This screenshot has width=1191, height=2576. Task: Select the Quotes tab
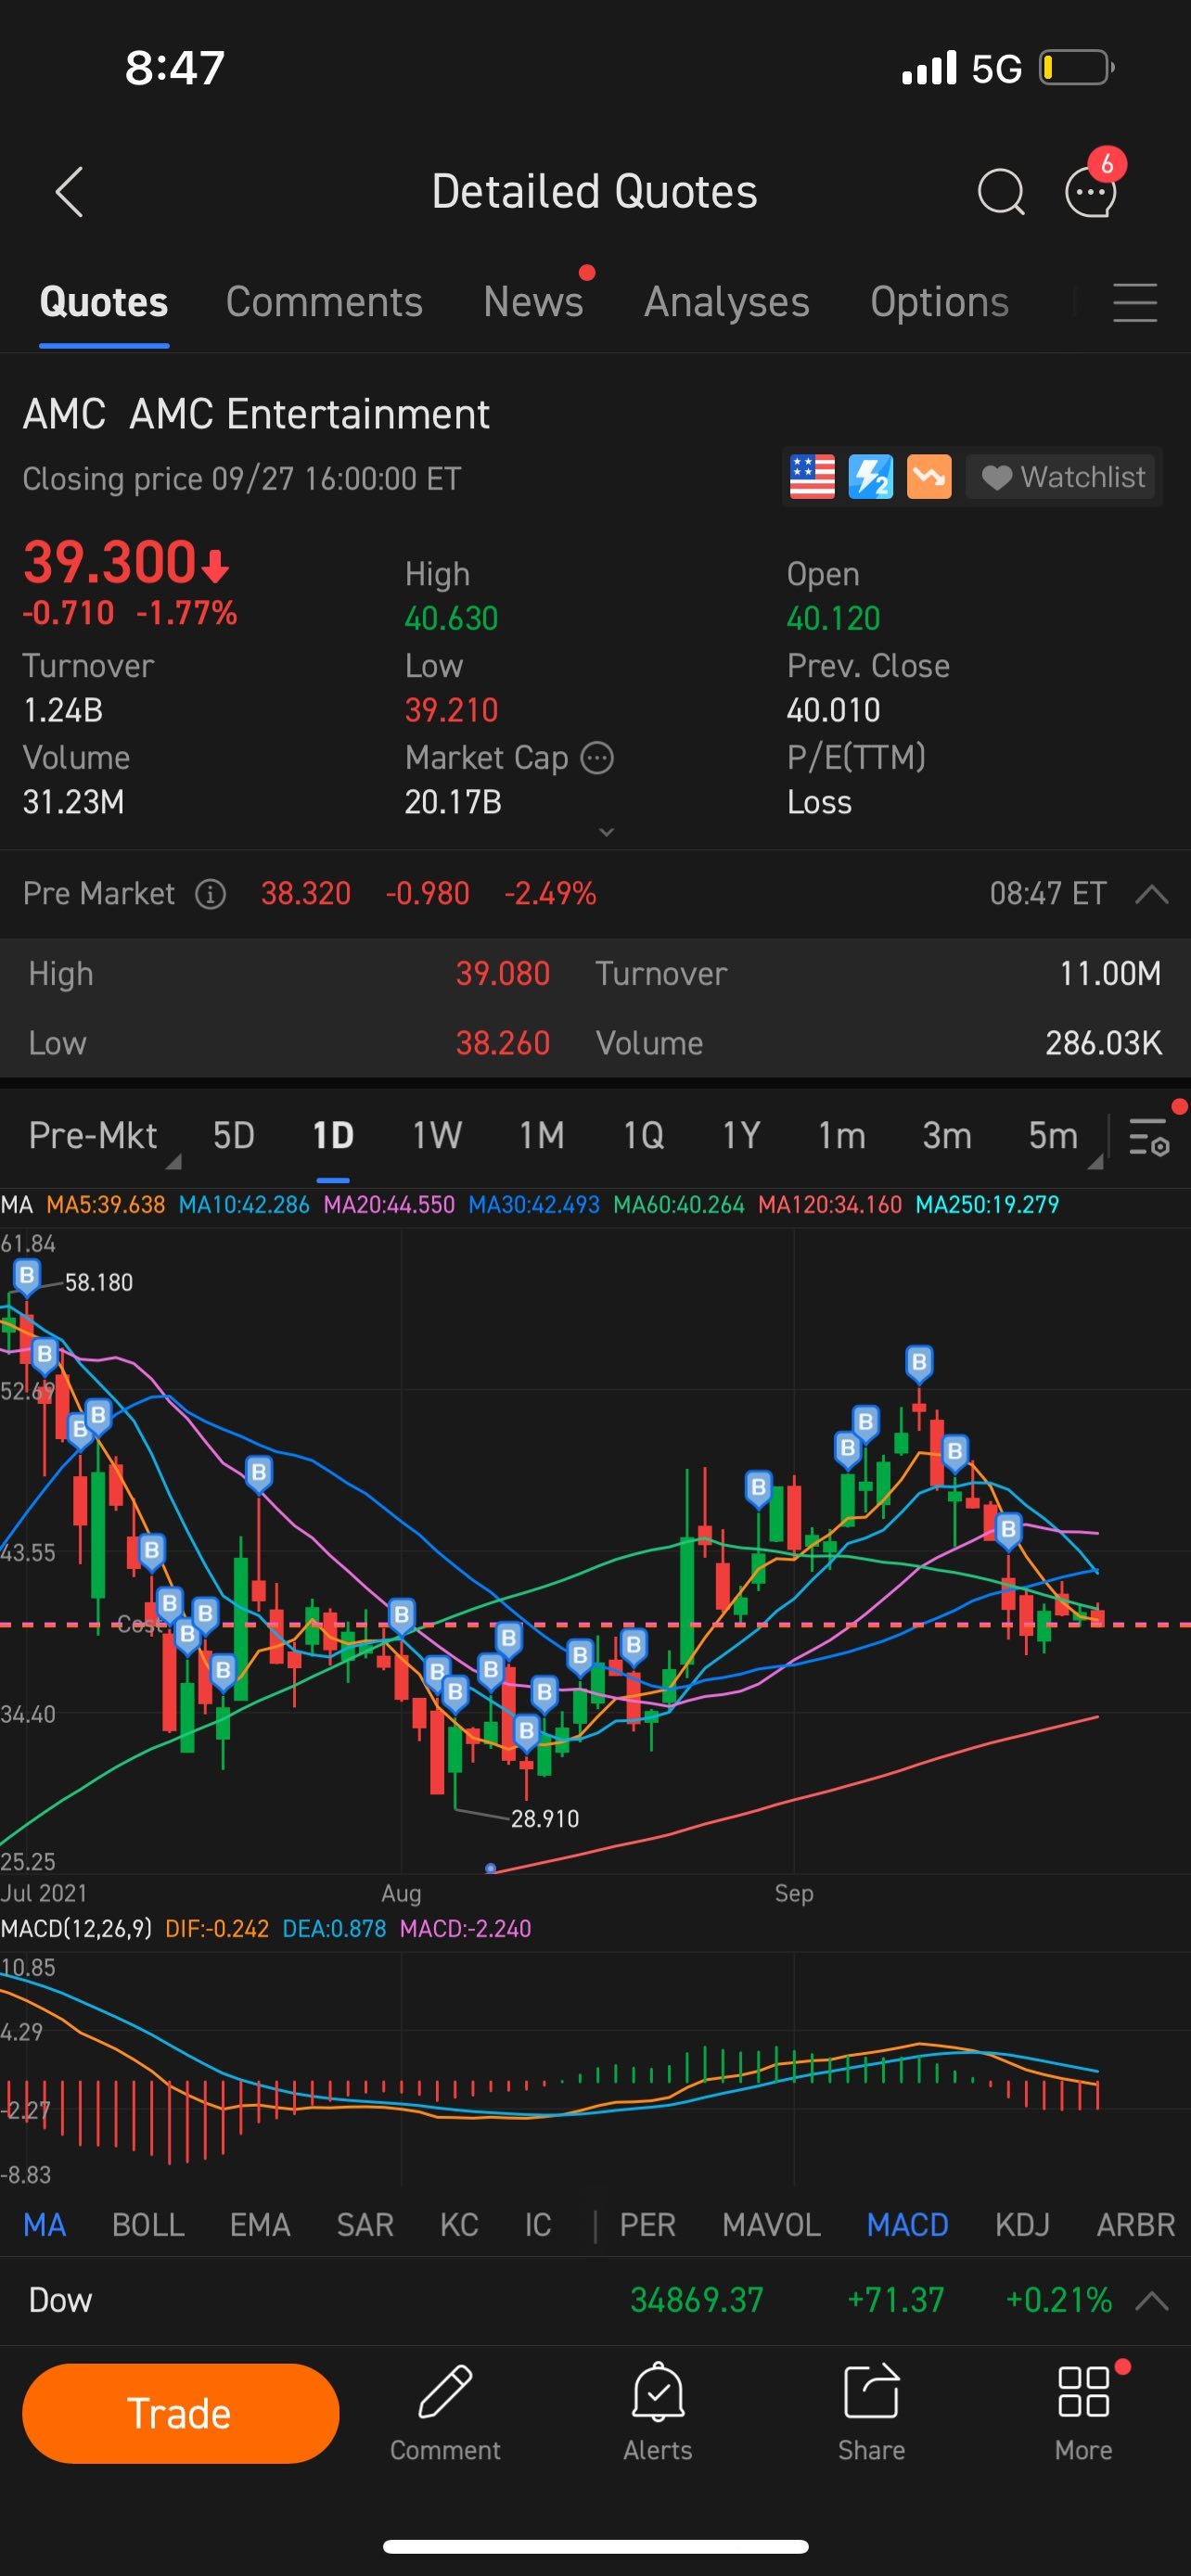pyautogui.click(x=104, y=302)
